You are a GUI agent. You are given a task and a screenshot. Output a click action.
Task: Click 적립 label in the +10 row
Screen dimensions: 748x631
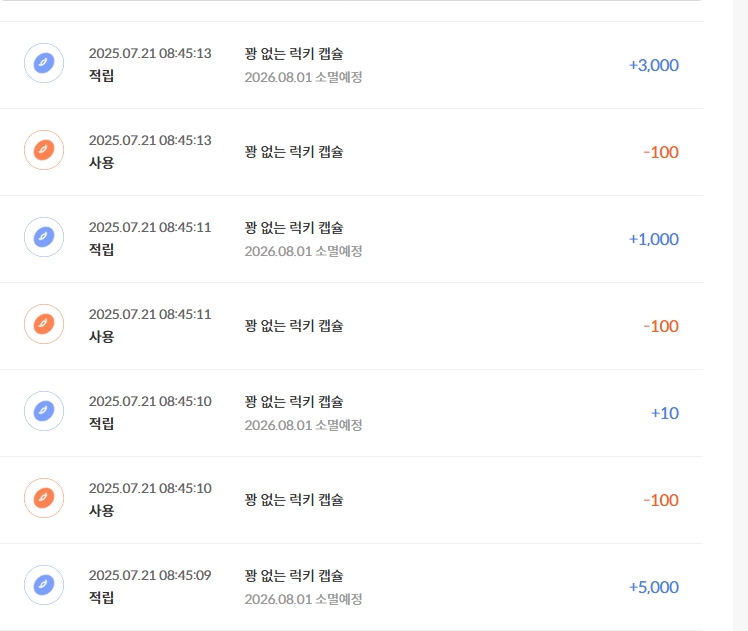tap(101, 424)
